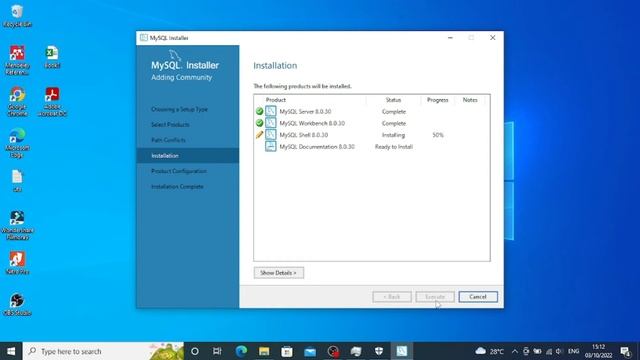Click green checkmark beside MySQL Workbench

click(x=259, y=123)
